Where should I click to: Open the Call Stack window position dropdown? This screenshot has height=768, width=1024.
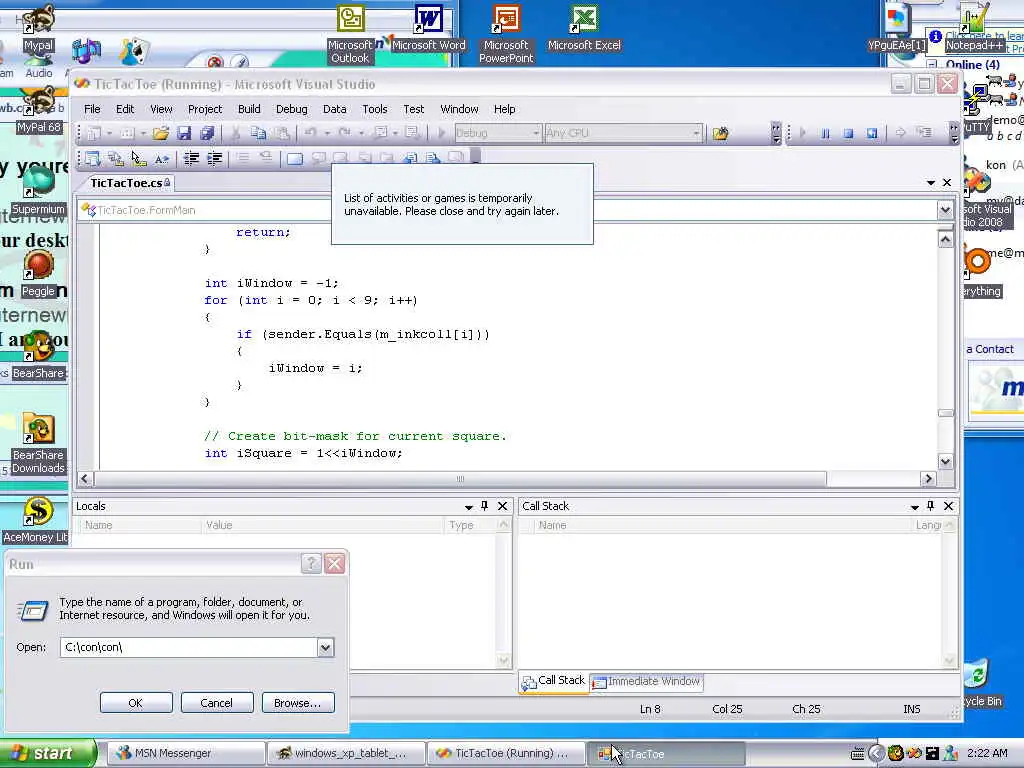point(914,507)
